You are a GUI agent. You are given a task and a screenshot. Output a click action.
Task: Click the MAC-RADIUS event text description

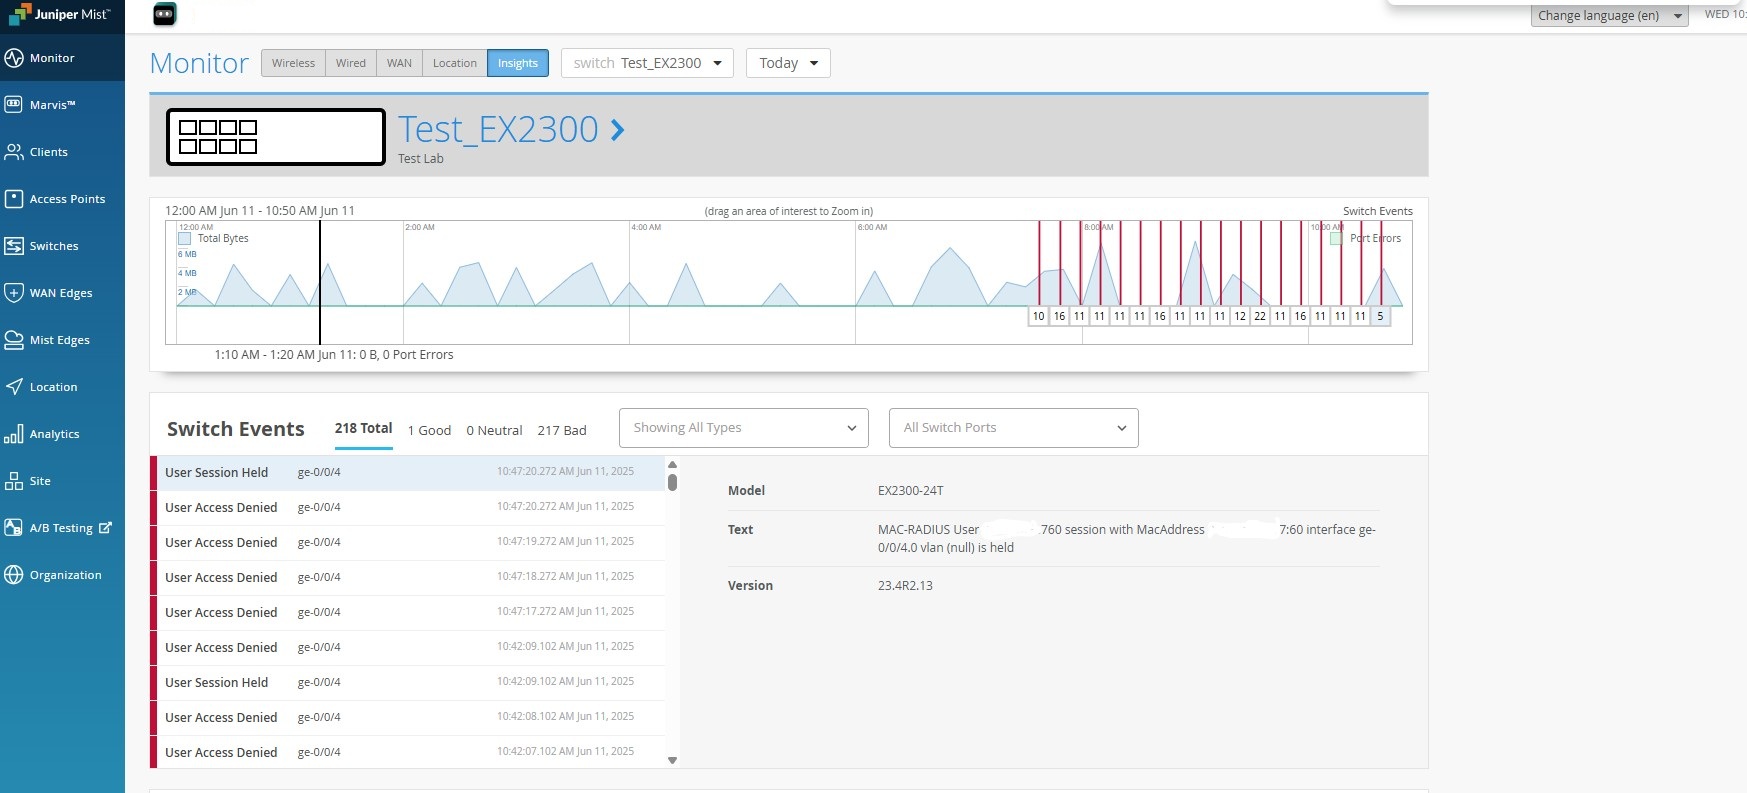(x=1127, y=538)
